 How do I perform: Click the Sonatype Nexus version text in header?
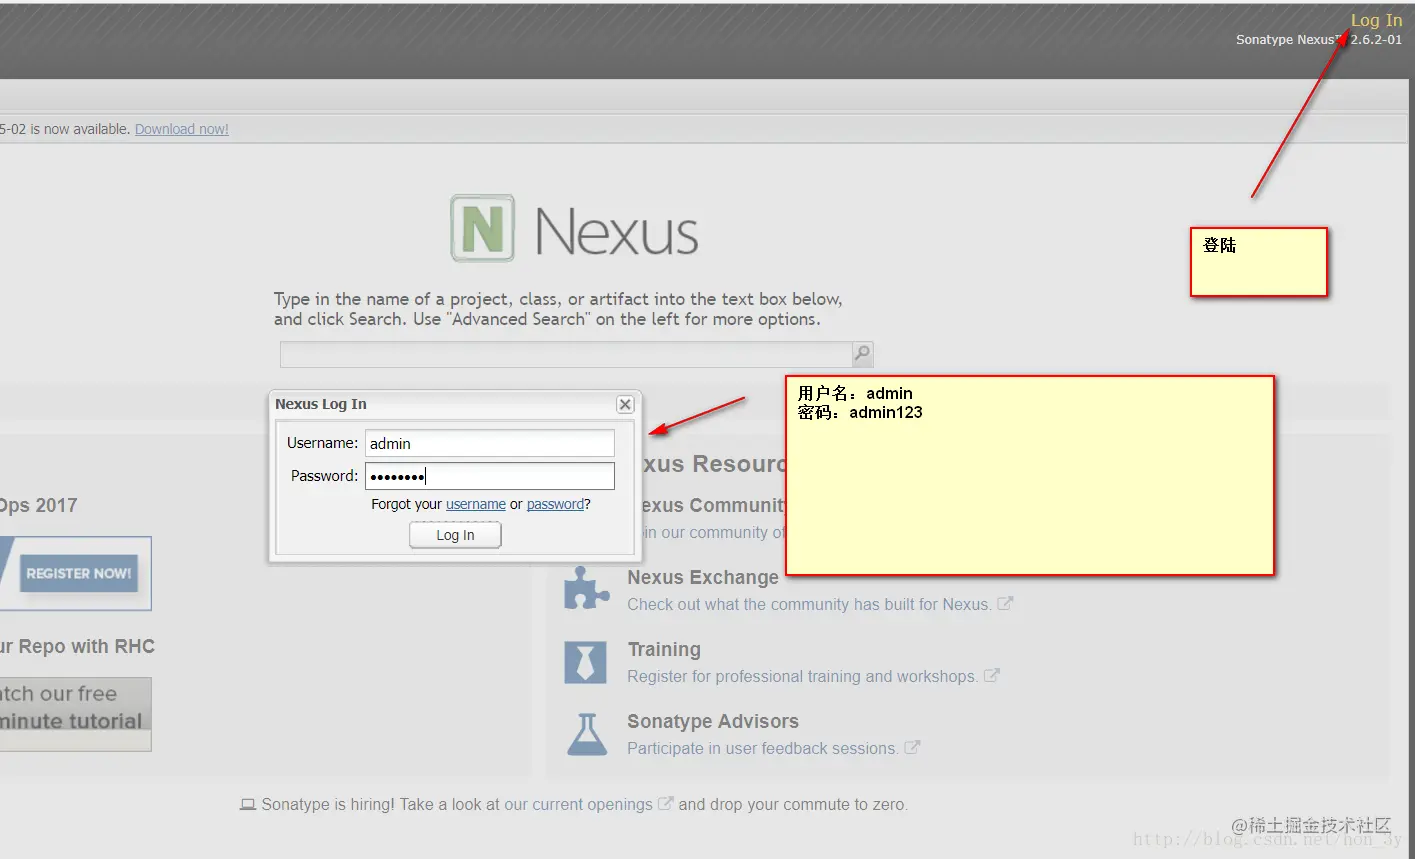pos(1319,40)
